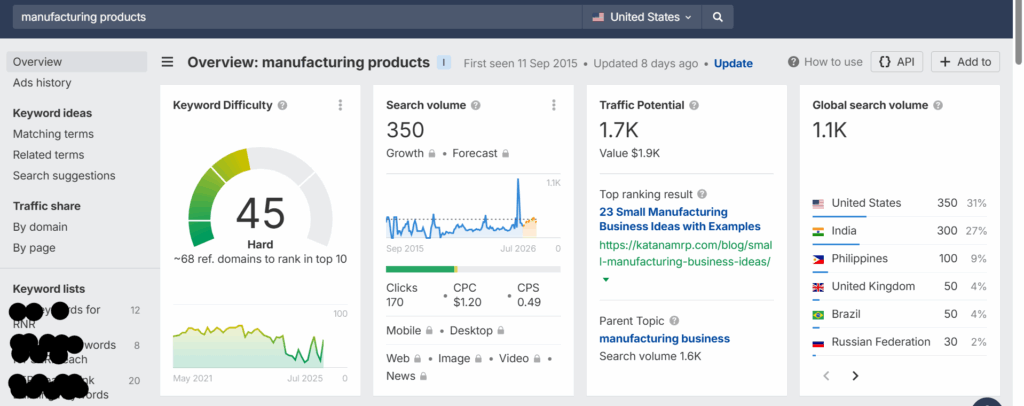Screen dimensions: 1024x406
Task: Click the info badge beside overview title
Action: [444, 63]
